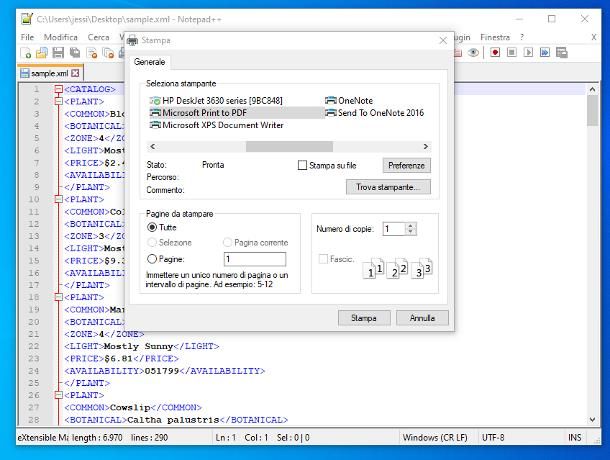
Task: Select the HP DeskJet 3630 series printer
Action: [x=216, y=100]
